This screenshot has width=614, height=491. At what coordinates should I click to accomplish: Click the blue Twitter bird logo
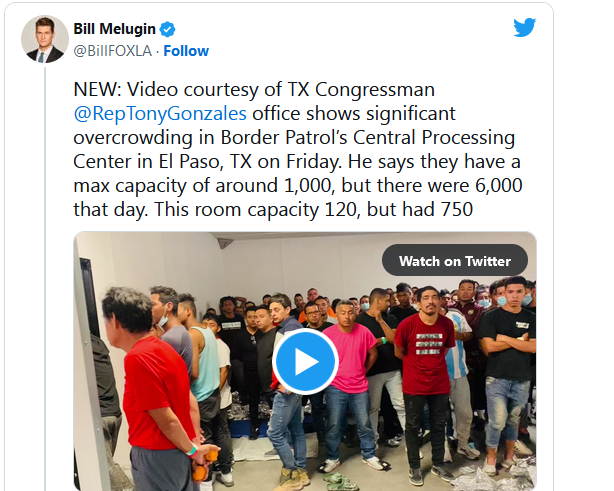(x=524, y=27)
